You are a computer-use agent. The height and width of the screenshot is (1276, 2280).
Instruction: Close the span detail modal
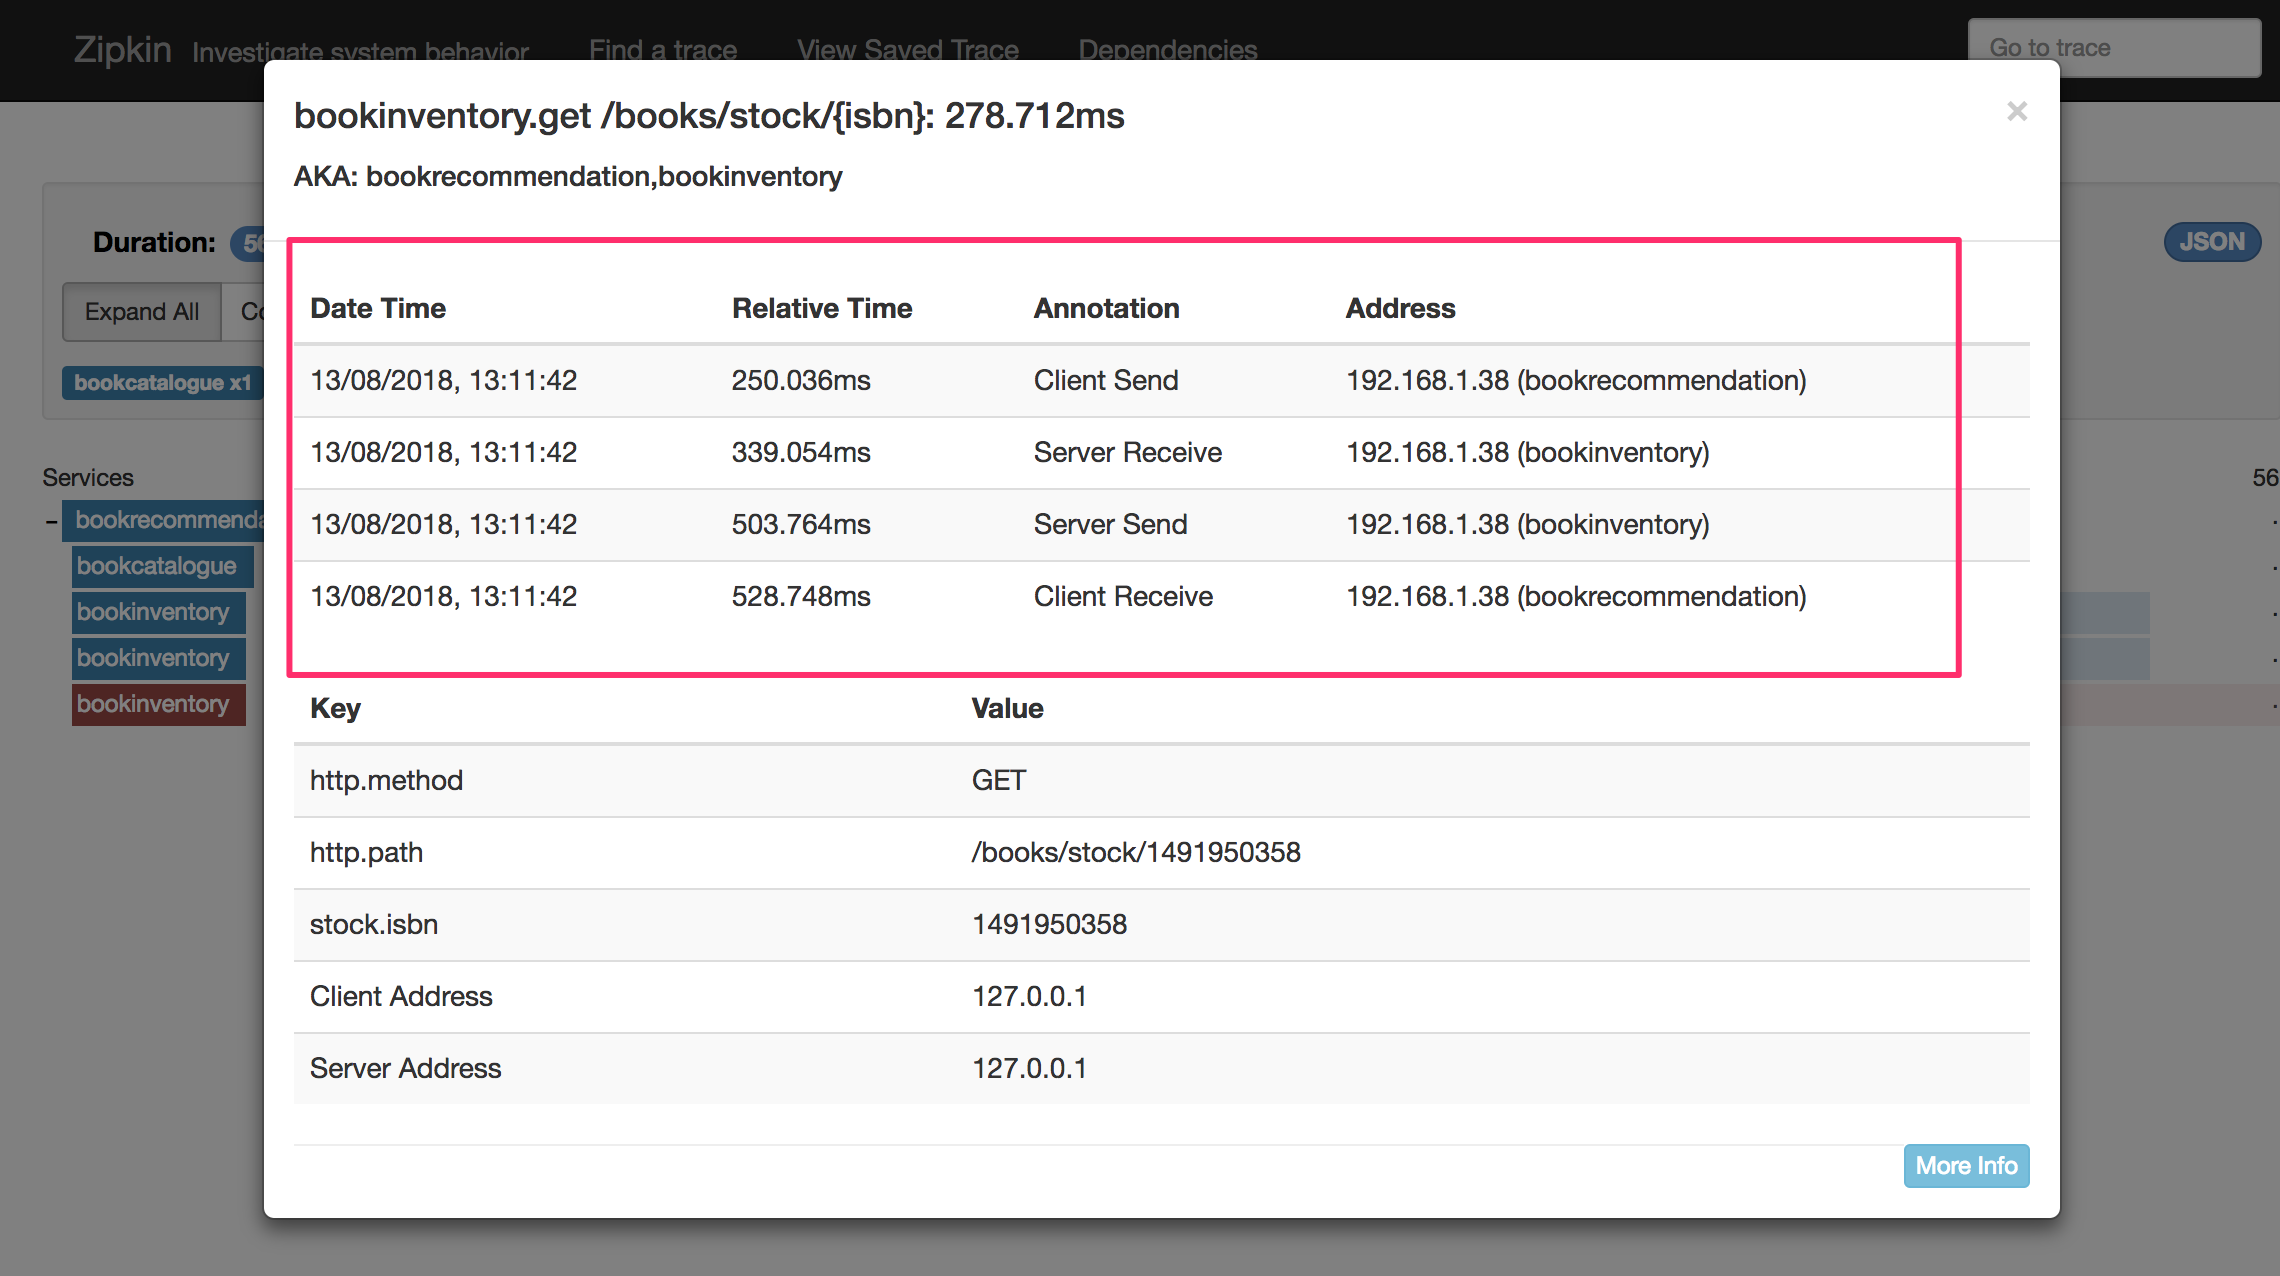point(2016,111)
